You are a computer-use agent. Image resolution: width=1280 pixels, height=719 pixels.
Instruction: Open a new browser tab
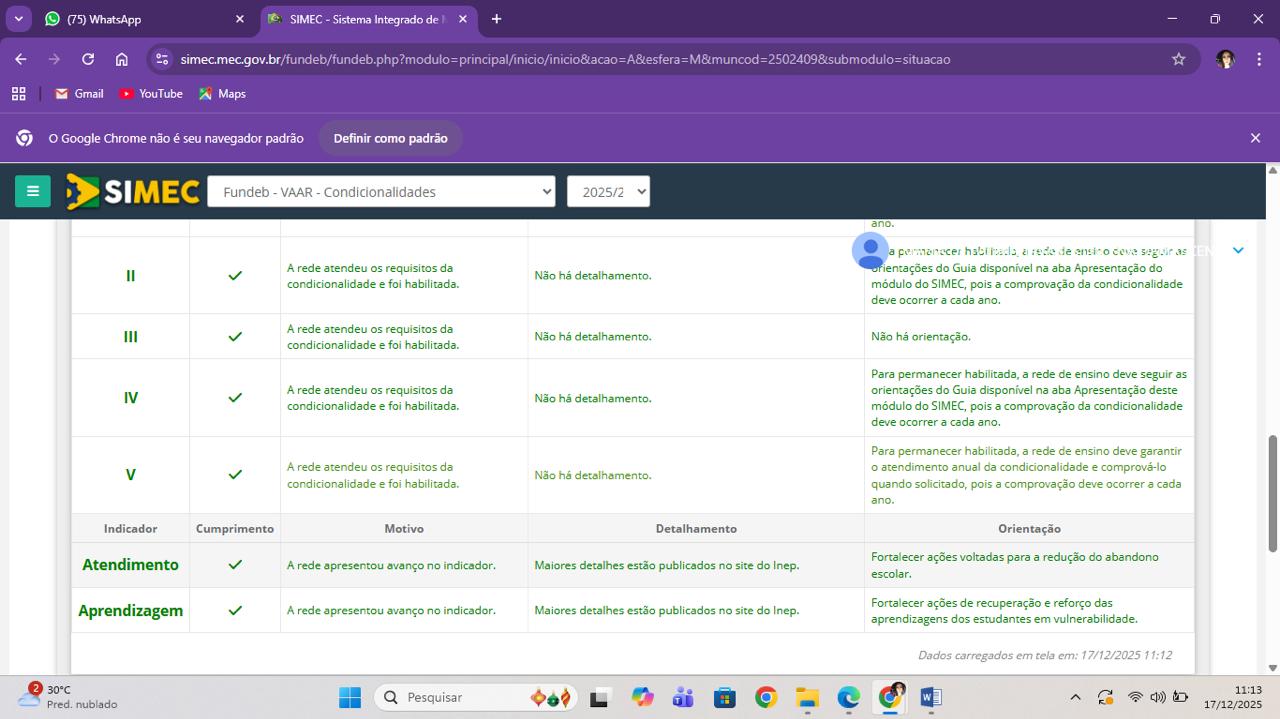click(x=496, y=19)
